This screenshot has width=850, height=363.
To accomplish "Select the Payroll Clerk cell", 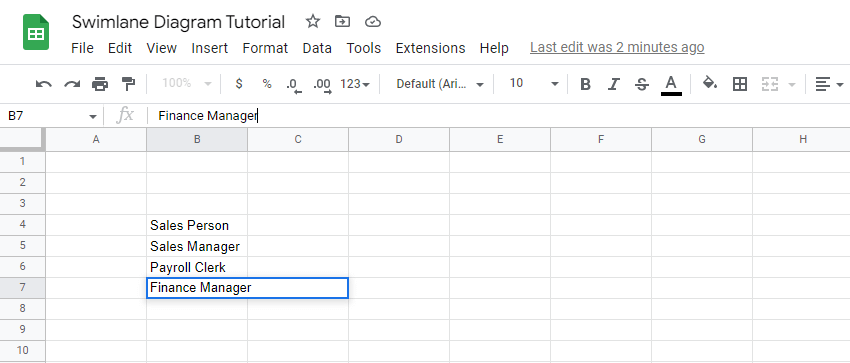I will pos(197,267).
